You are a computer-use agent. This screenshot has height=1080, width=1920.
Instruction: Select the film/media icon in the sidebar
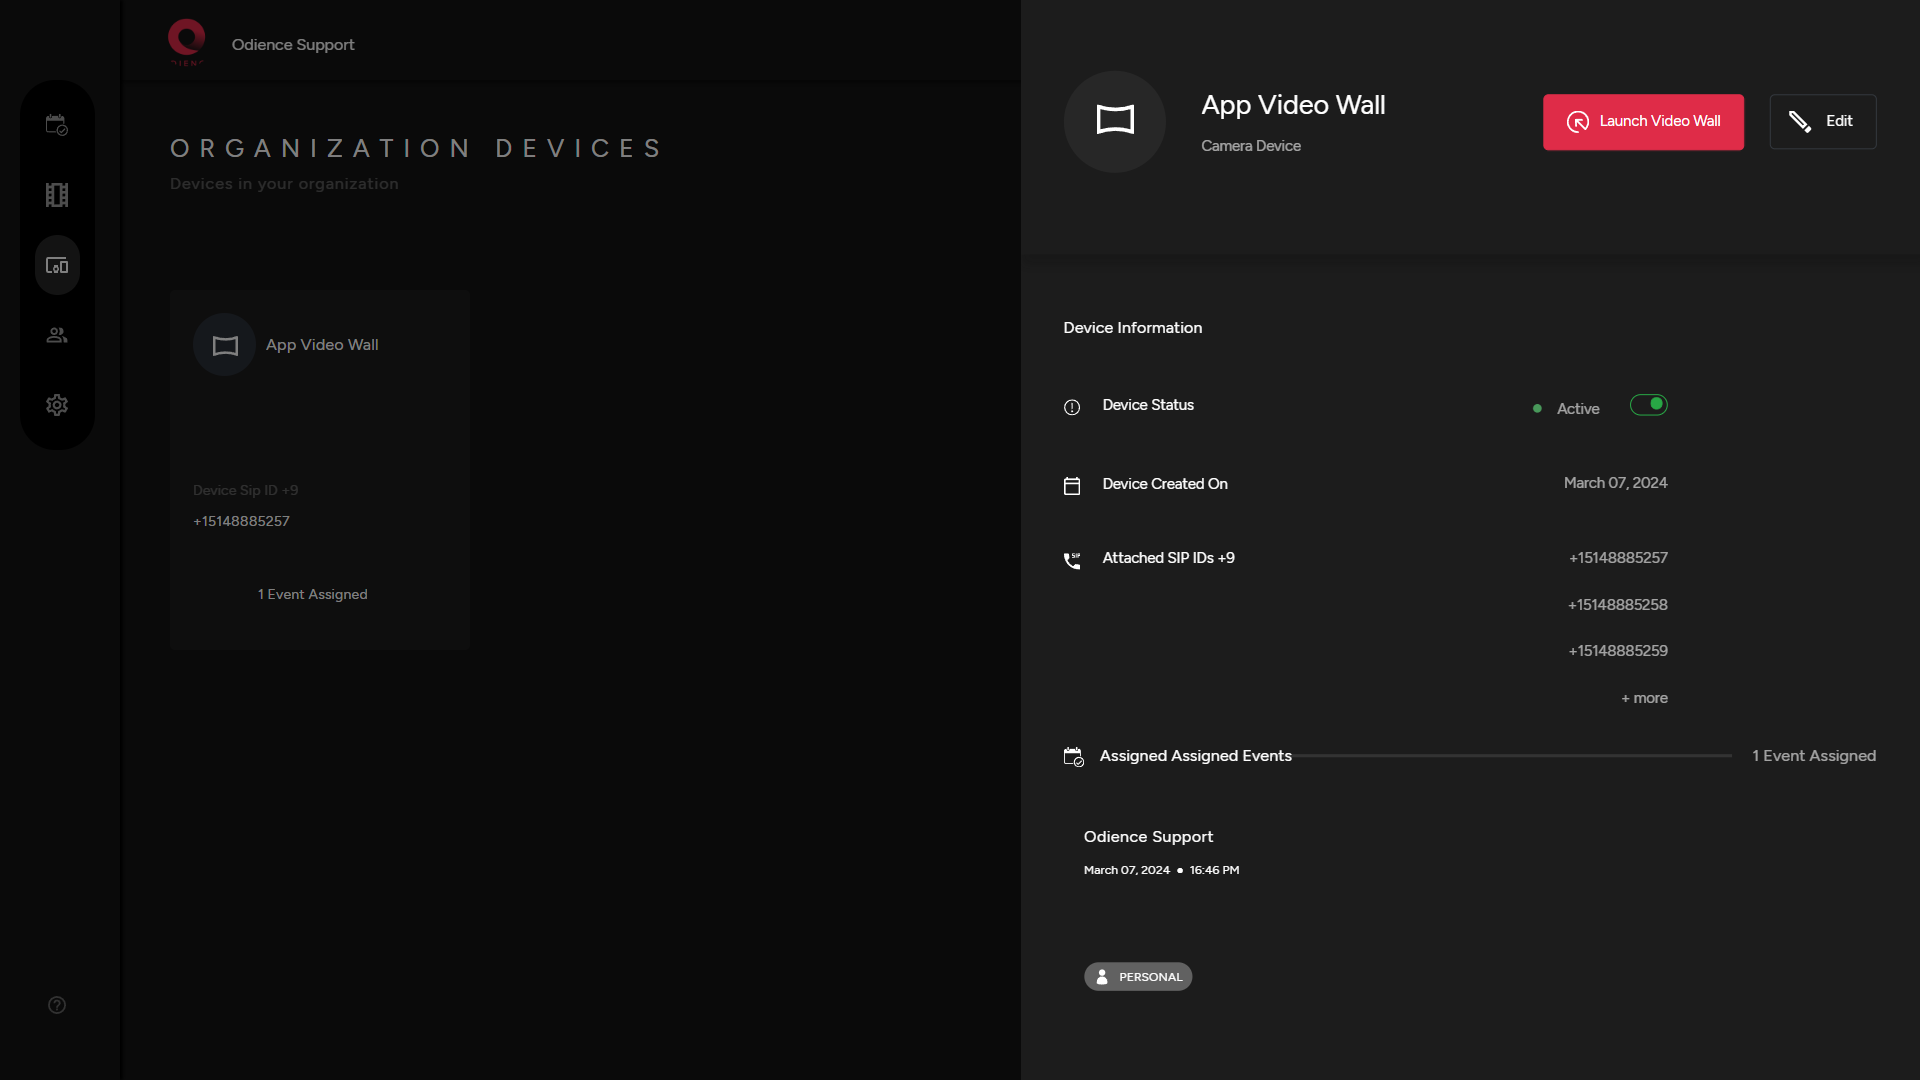(57, 194)
